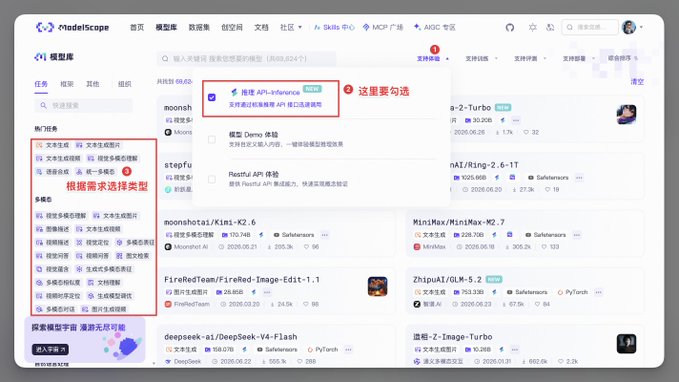
Task: Open Skills 中心 link
Action: coord(334,27)
